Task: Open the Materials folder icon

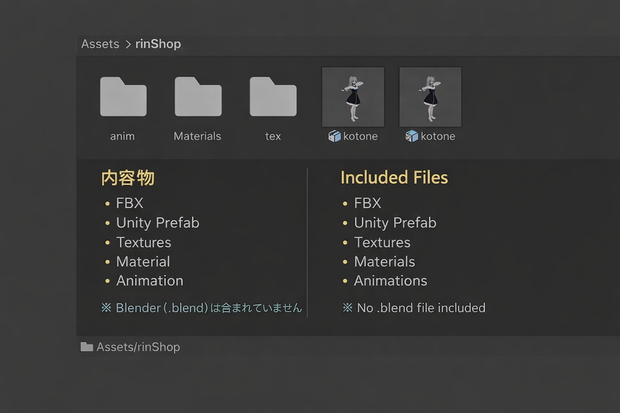Action: point(198,97)
